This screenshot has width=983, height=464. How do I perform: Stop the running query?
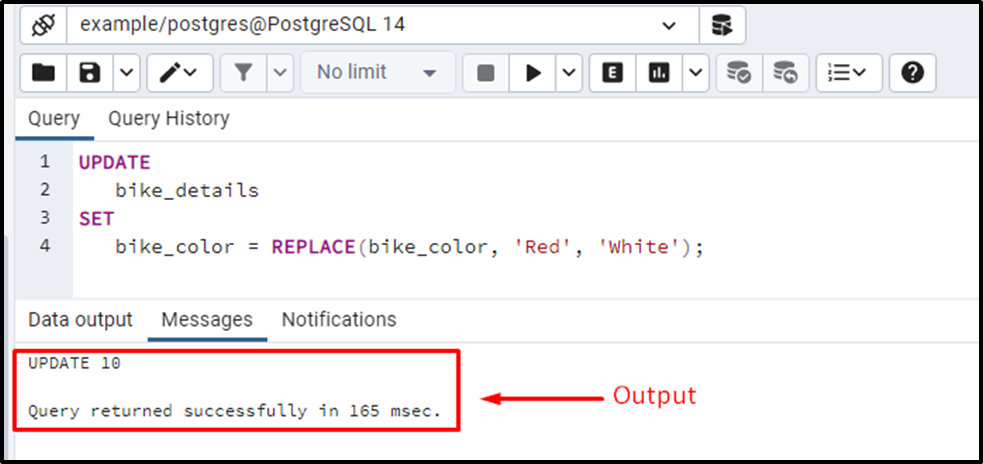(x=486, y=73)
